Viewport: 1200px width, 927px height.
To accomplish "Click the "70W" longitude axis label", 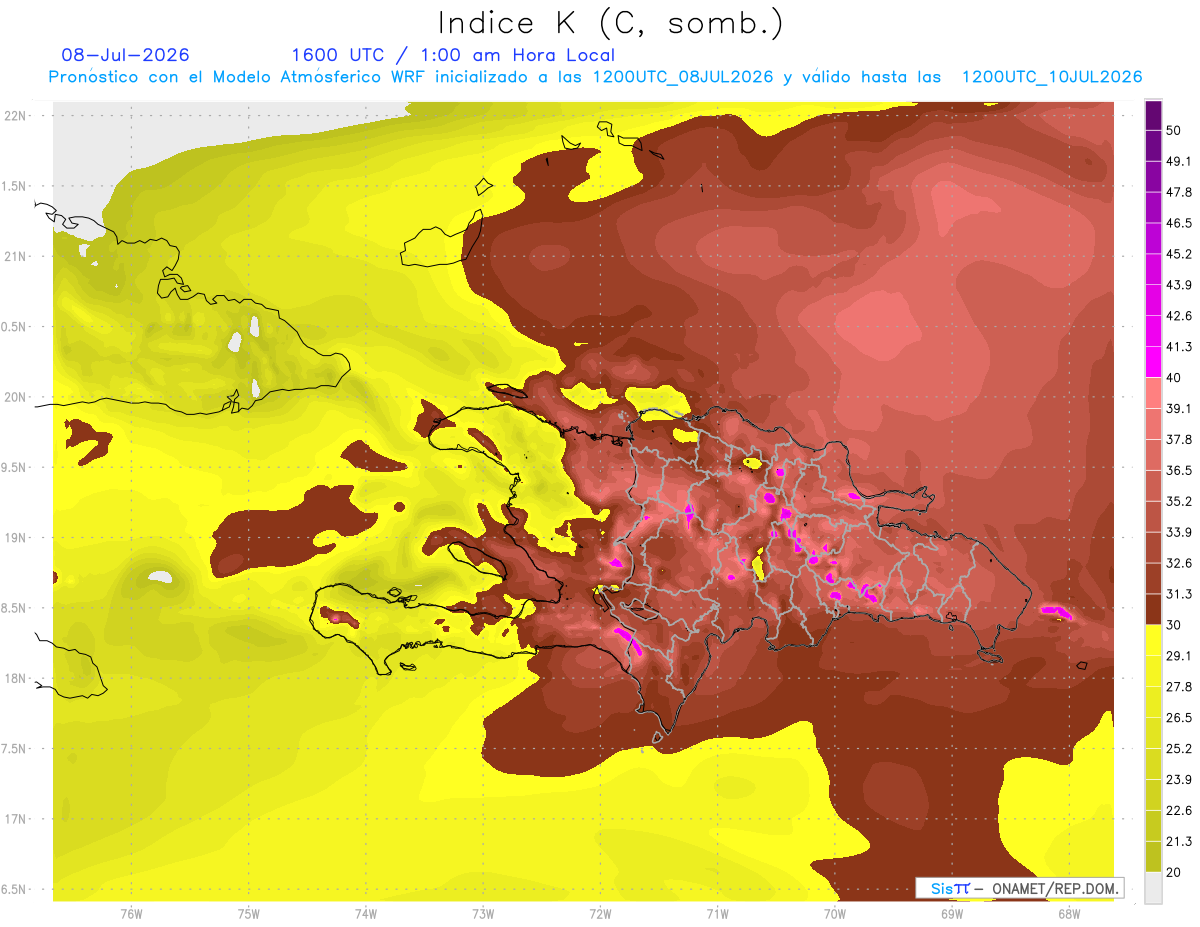I will (835, 915).
